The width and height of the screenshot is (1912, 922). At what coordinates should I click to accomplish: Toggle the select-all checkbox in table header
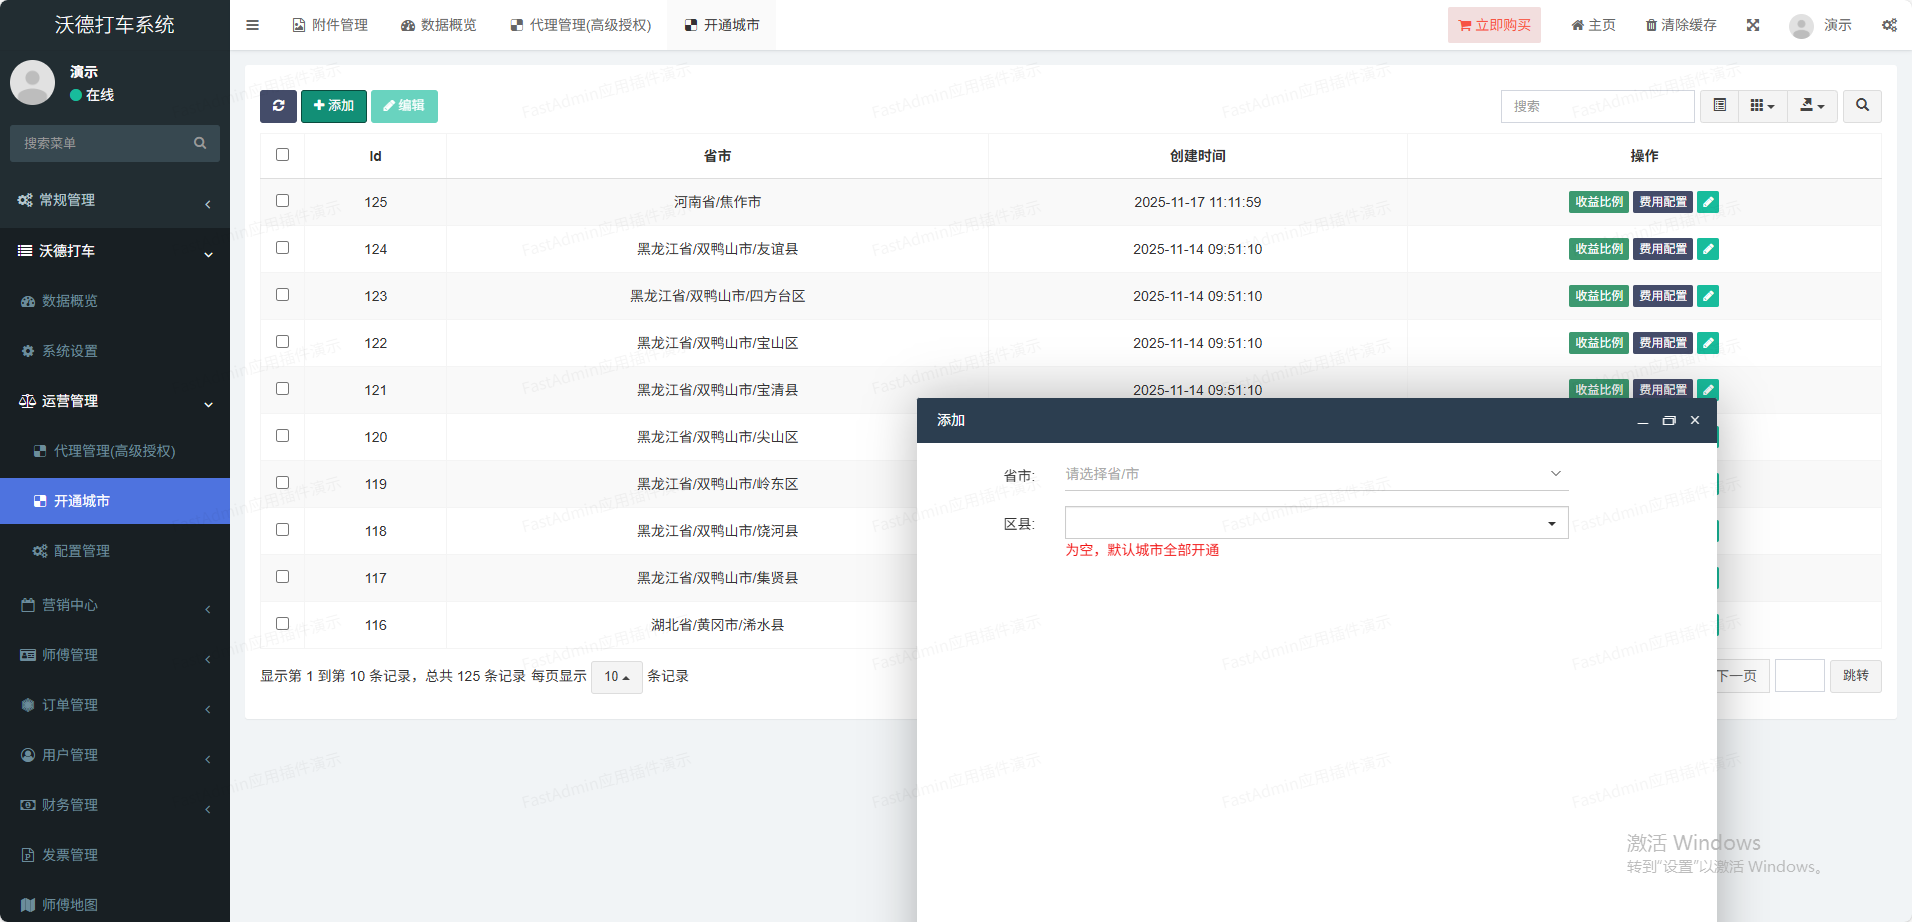pyautogui.click(x=282, y=155)
